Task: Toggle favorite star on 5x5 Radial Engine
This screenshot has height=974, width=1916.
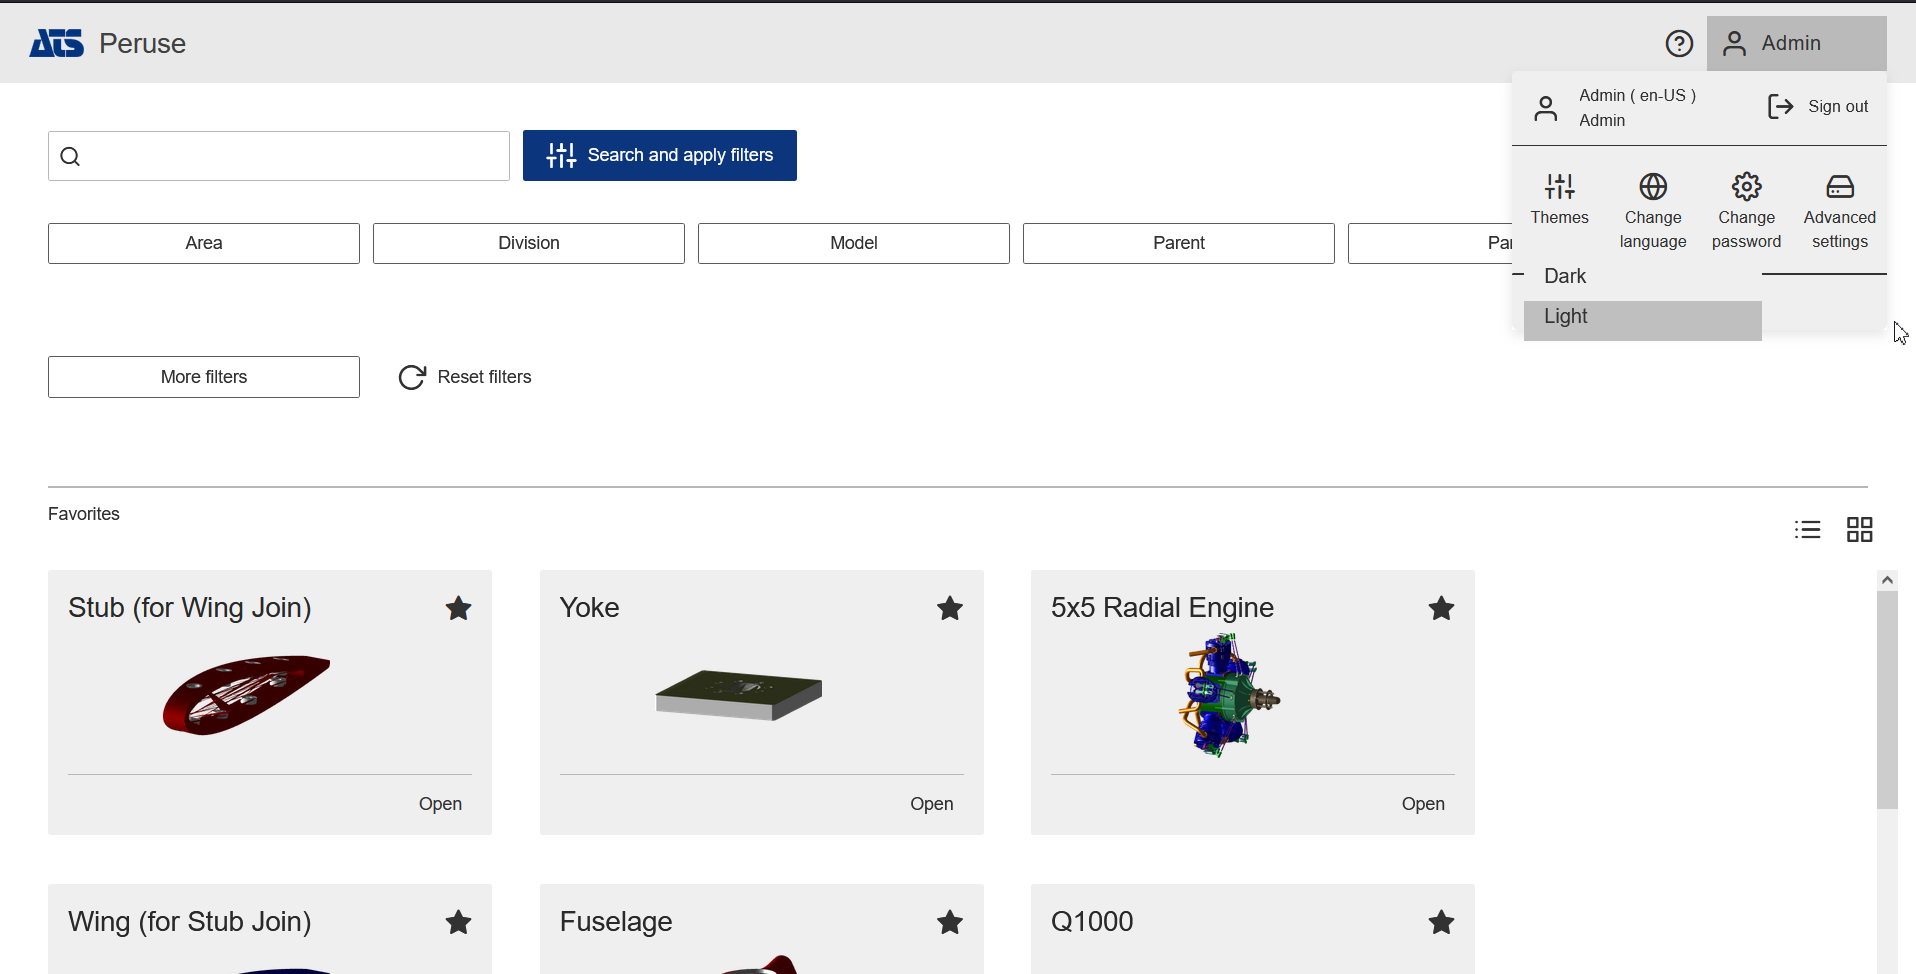Action: click(1440, 608)
